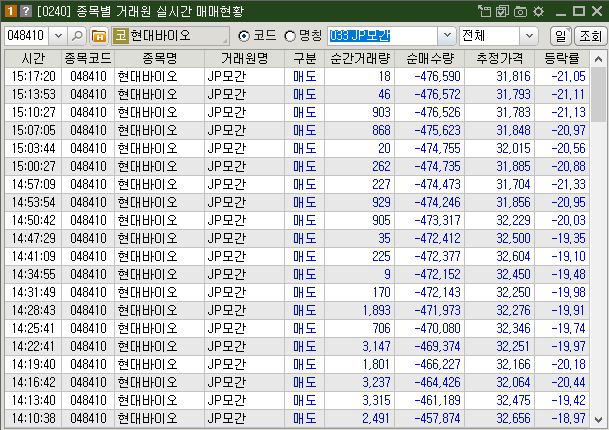Select the 명칭 radio button

tap(290, 36)
